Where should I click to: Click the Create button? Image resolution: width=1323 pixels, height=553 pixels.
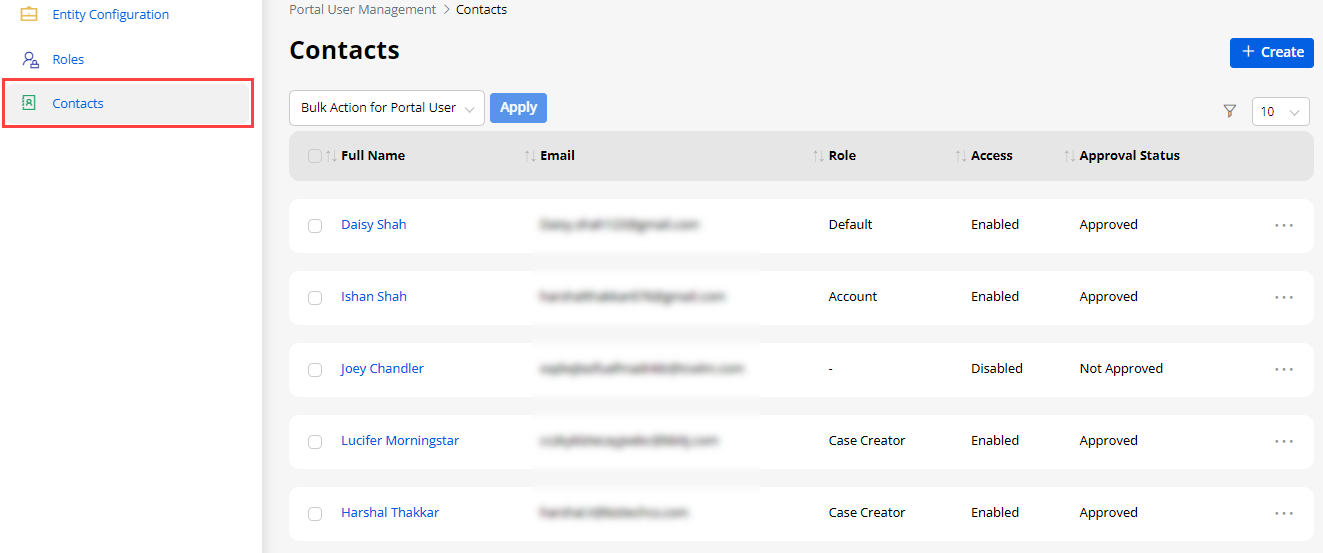pos(1271,52)
